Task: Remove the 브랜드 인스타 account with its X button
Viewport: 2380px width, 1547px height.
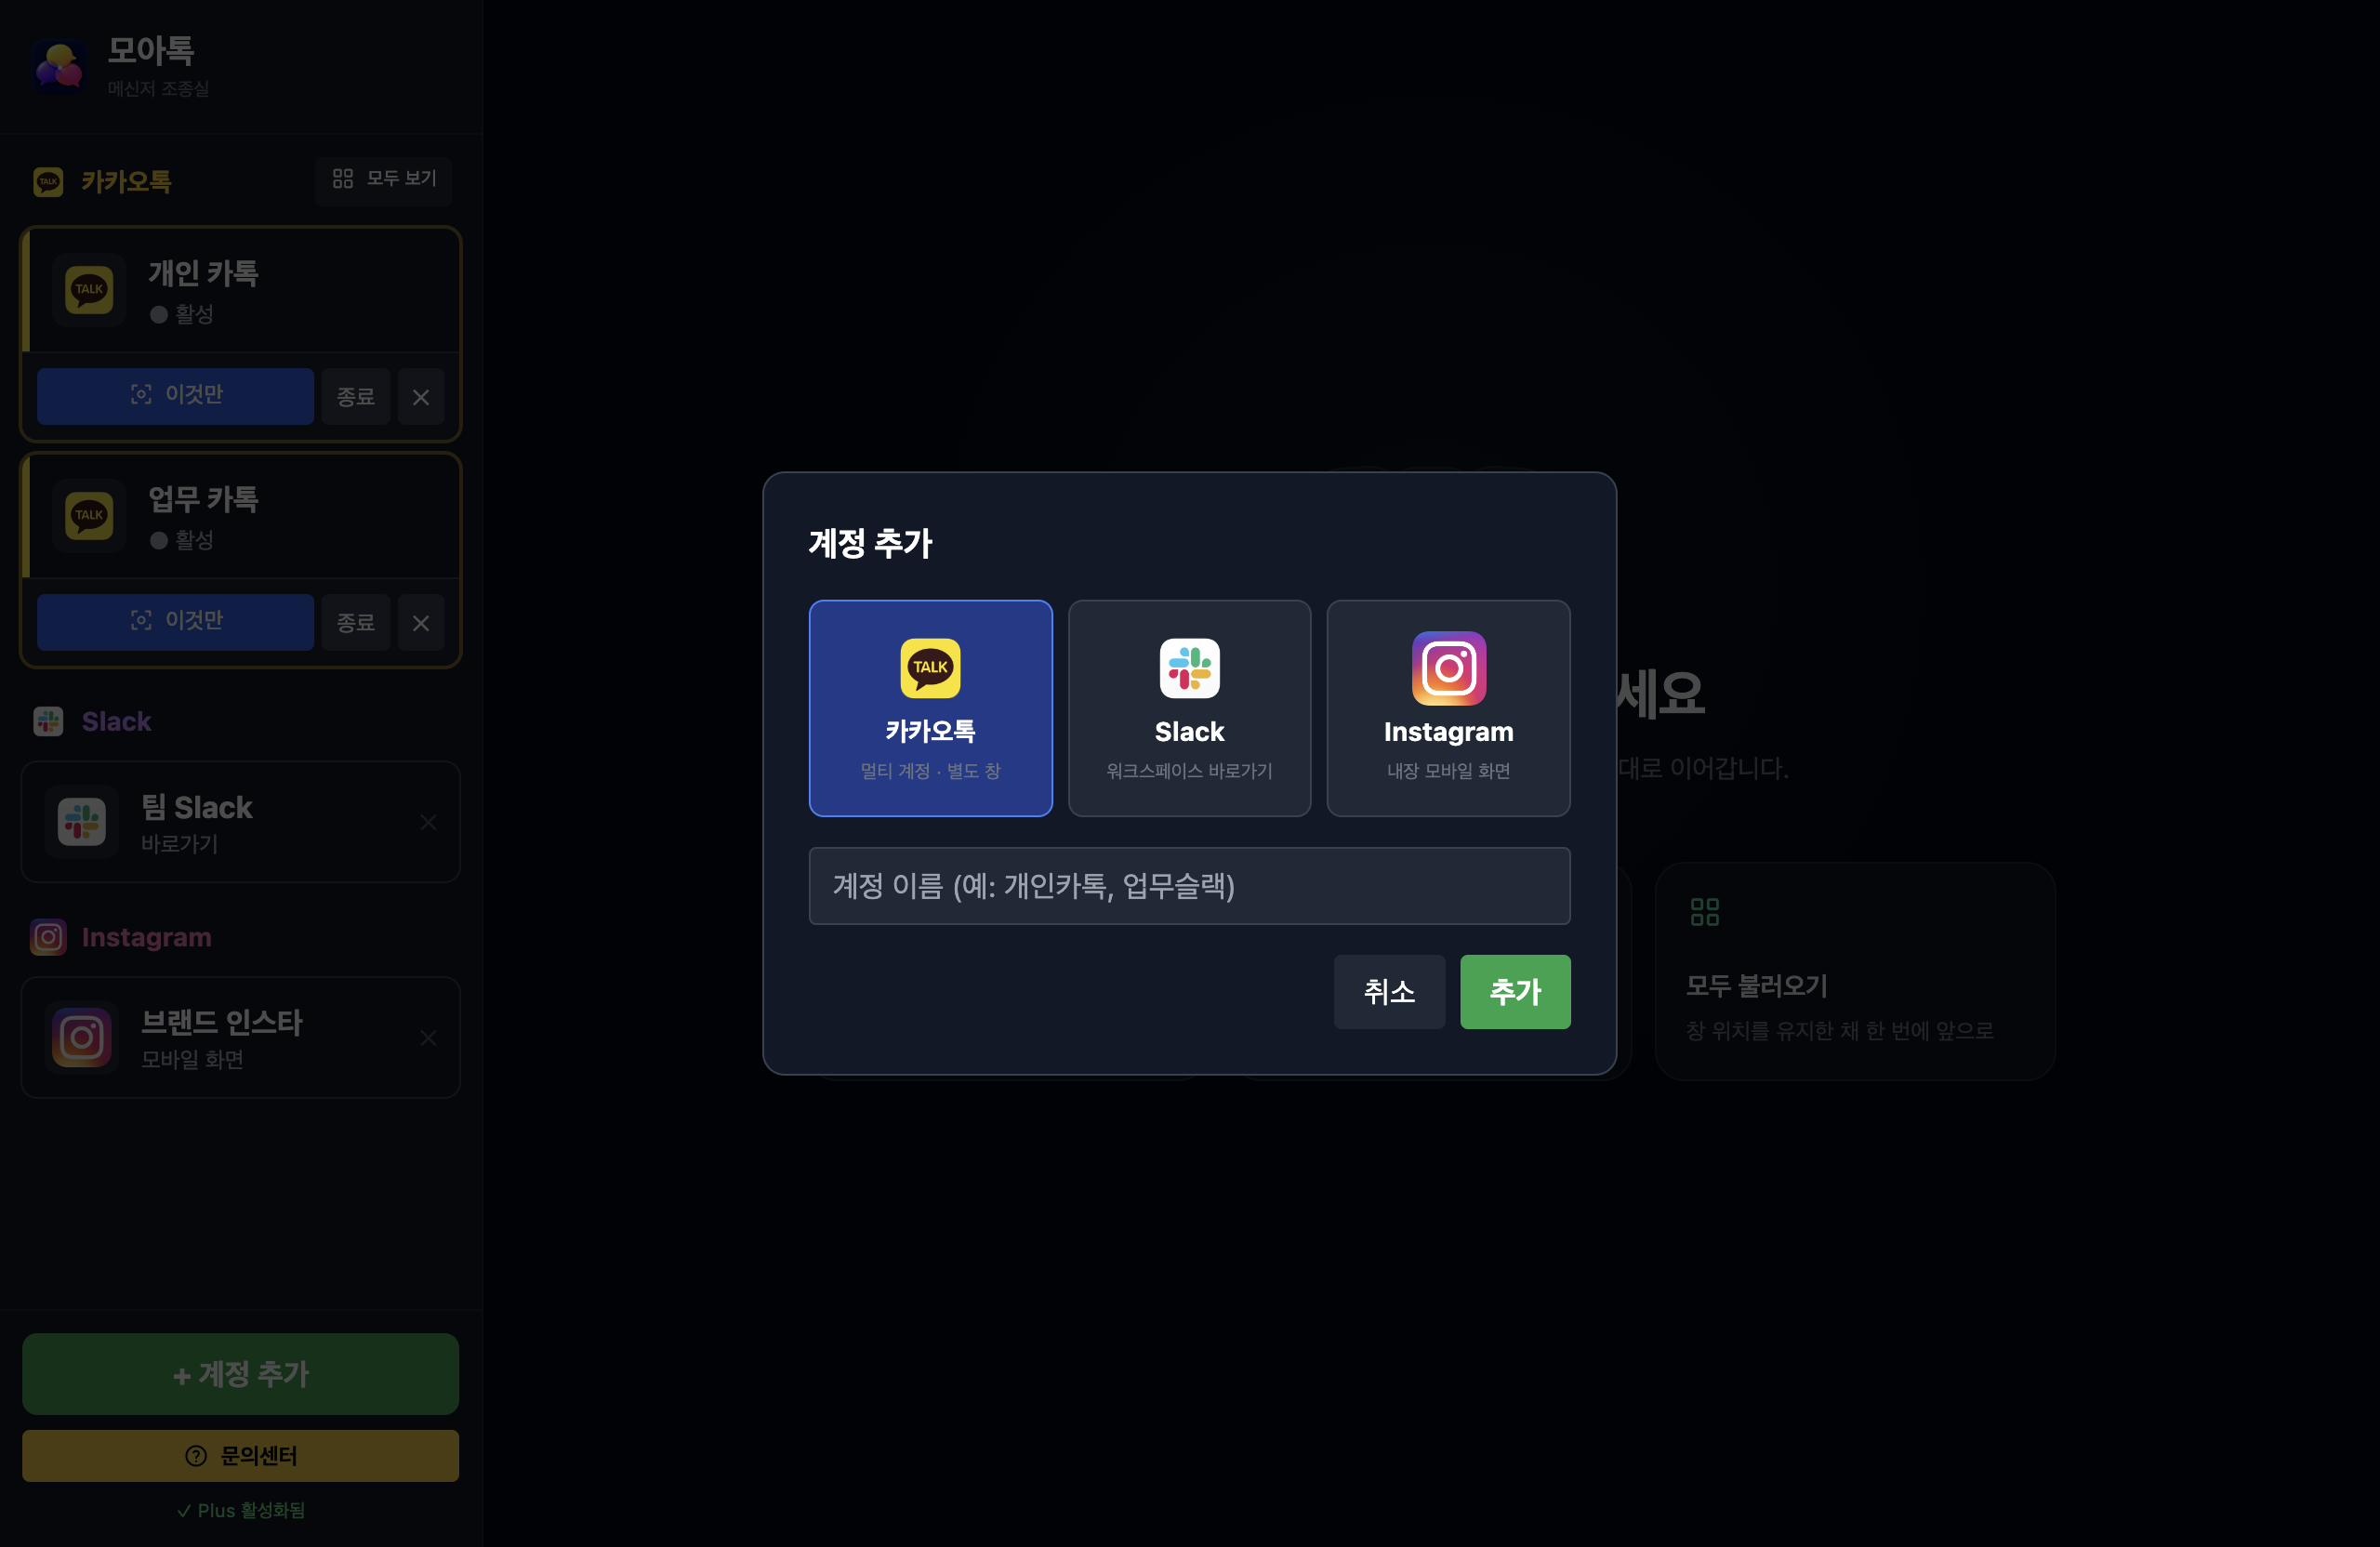Action: pyautogui.click(x=428, y=1038)
